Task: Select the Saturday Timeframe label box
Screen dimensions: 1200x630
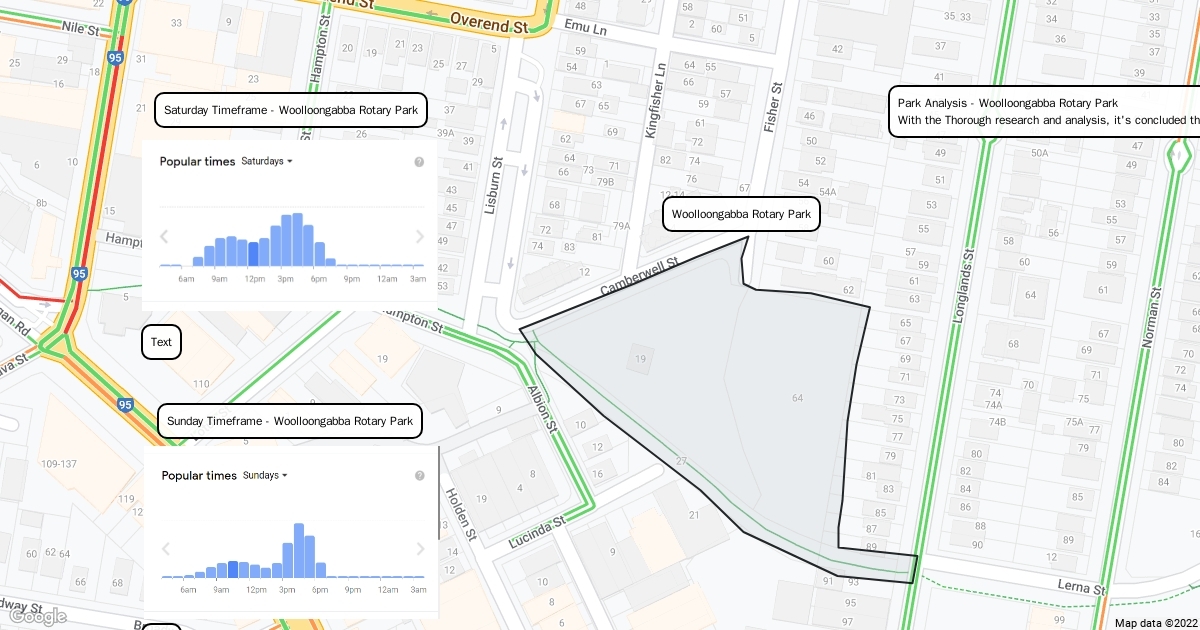Action: [x=291, y=110]
